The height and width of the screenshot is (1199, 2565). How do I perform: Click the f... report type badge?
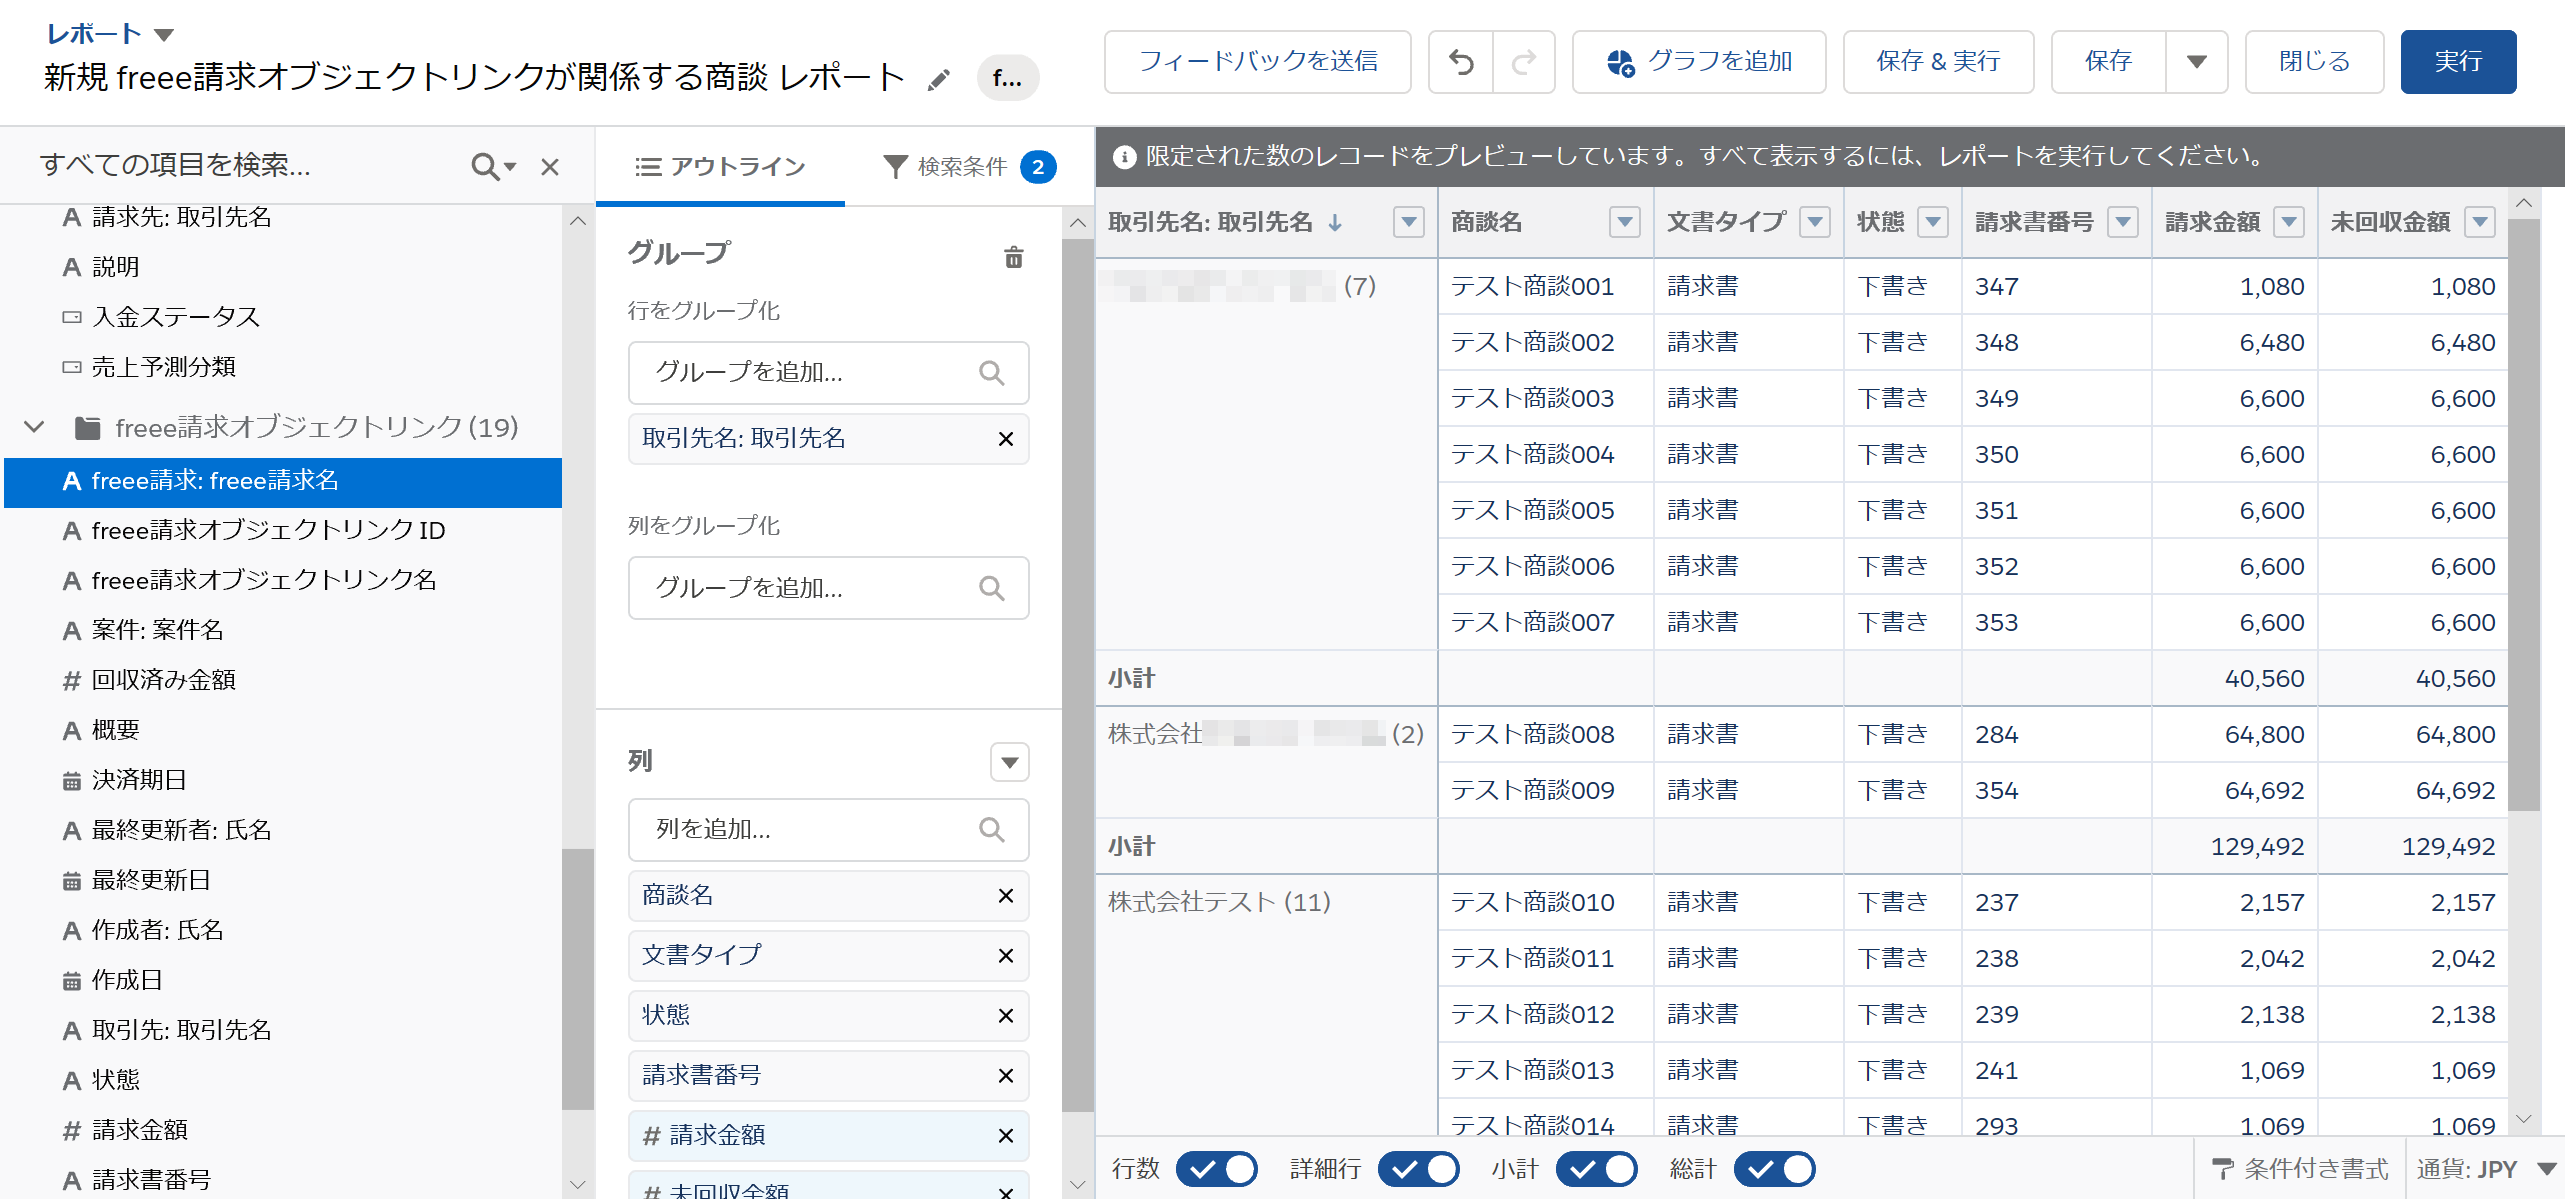pos(1007,78)
